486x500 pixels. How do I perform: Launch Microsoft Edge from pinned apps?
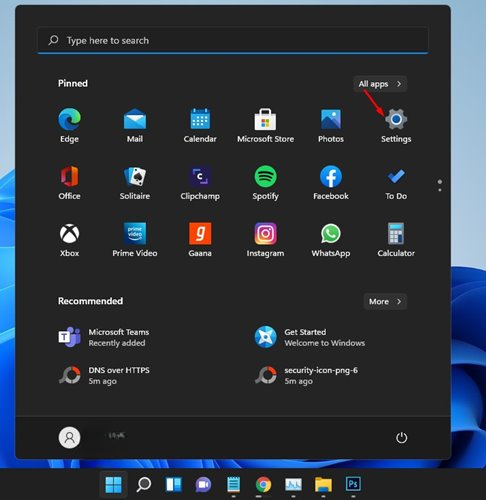tap(69, 126)
